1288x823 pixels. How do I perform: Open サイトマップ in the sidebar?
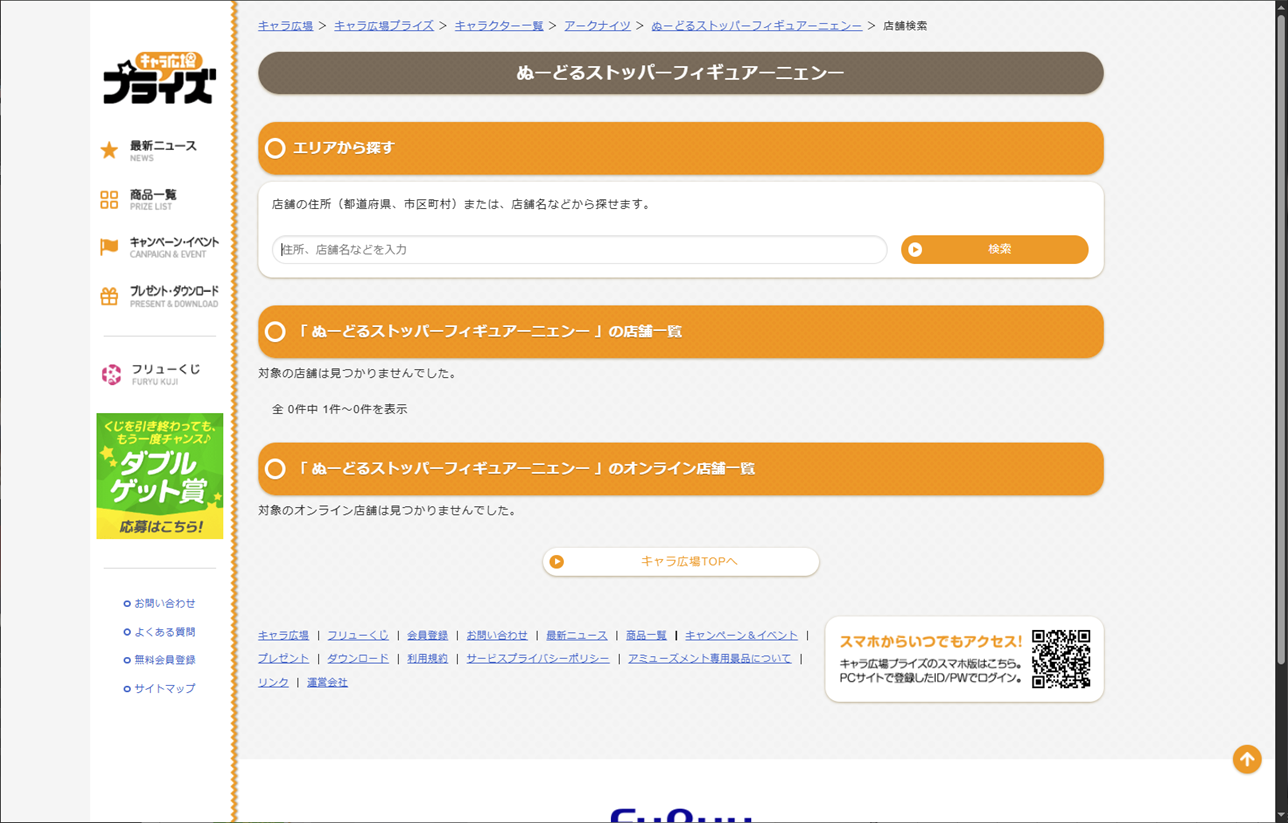[165, 689]
